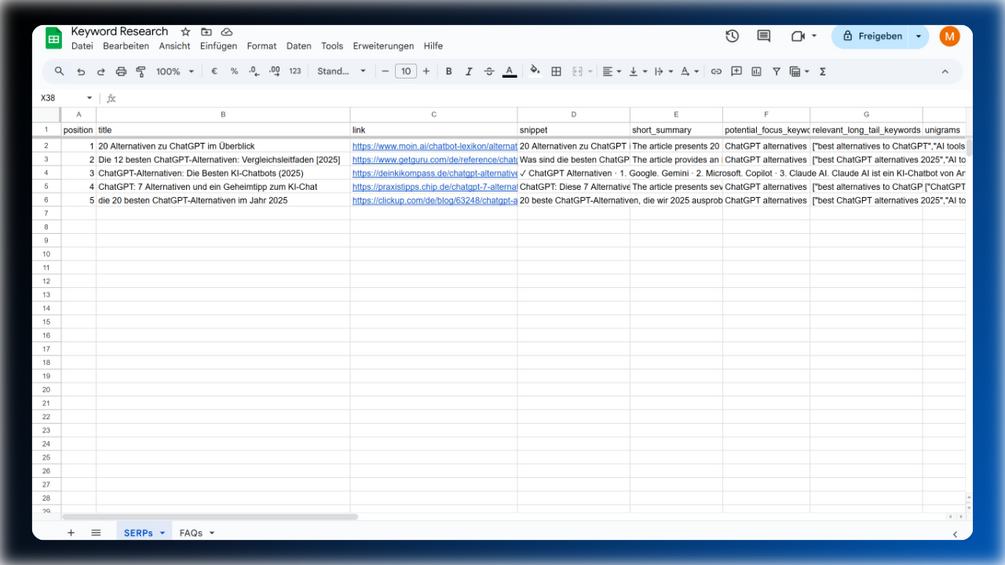Open text wrapping dropdown

point(663,72)
